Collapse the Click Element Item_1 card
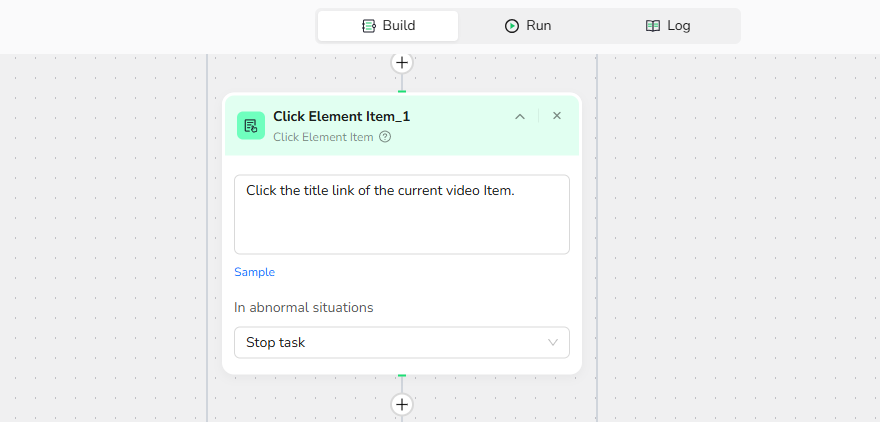 coord(520,116)
